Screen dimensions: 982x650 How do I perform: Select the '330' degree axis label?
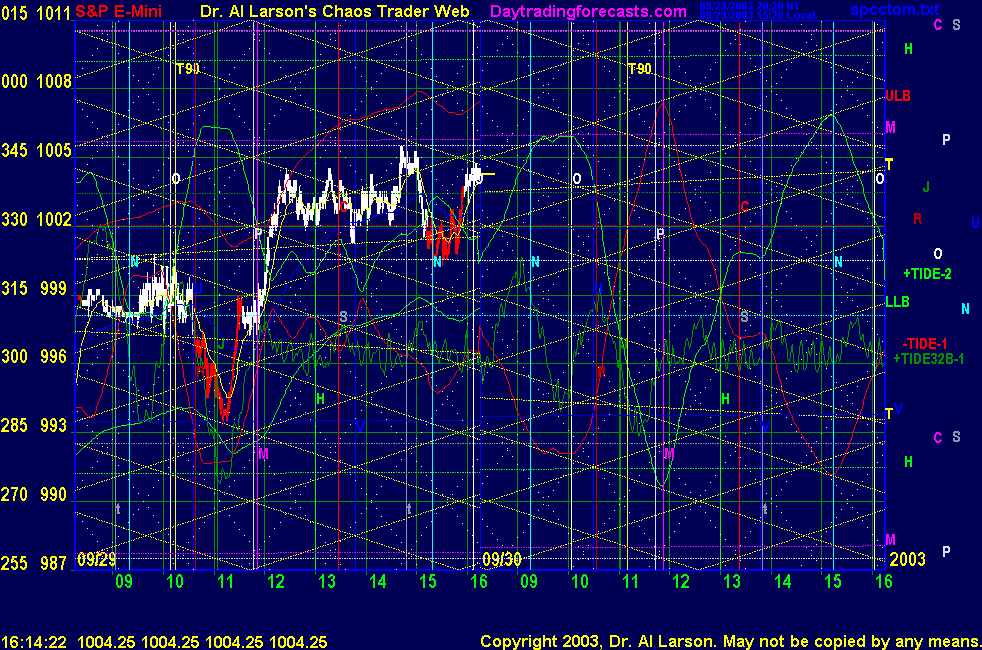14,219
